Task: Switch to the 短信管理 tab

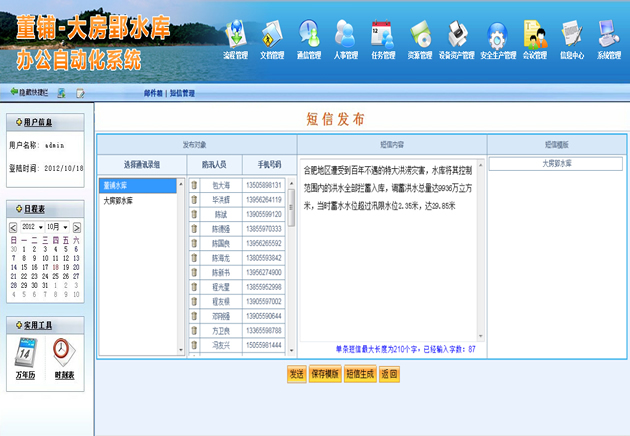Action: [x=182, y=93]
